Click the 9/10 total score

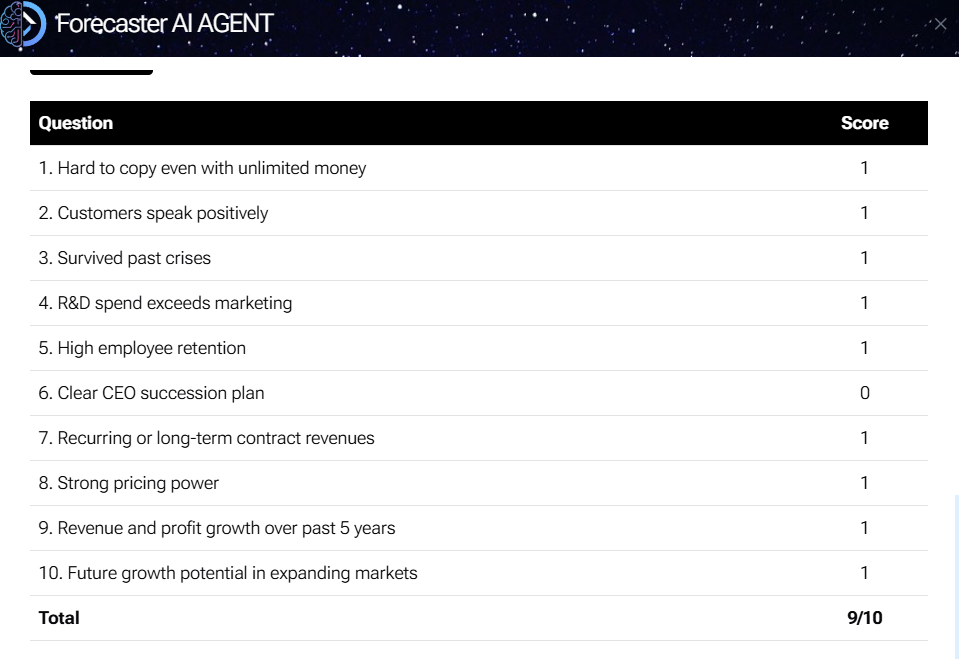(x=864, y=618)
